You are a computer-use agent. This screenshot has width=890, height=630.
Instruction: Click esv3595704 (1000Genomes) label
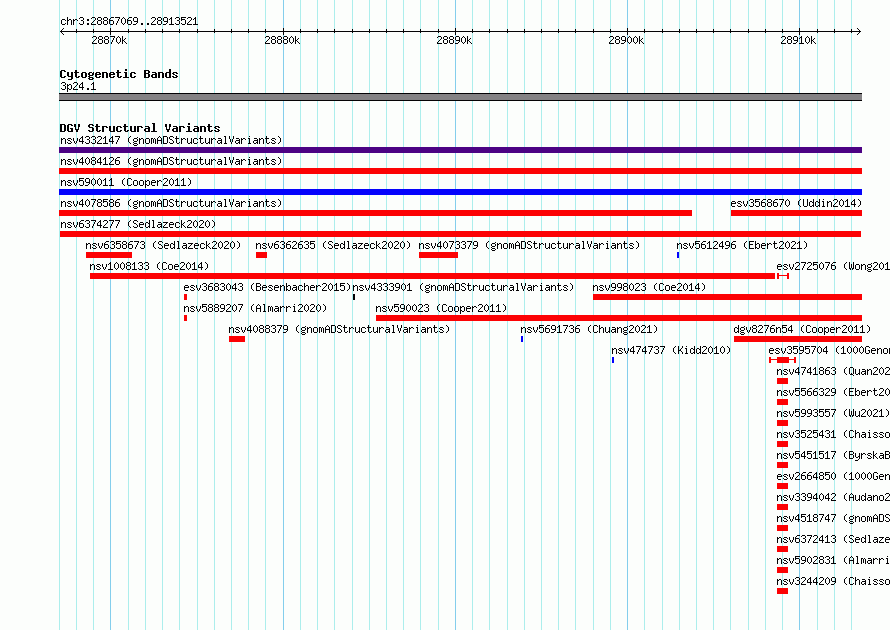829,350
